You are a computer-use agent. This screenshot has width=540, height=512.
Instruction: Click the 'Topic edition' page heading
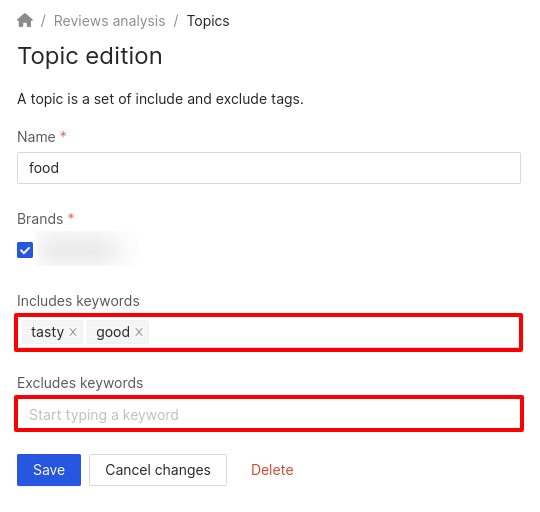pos(90,56)
